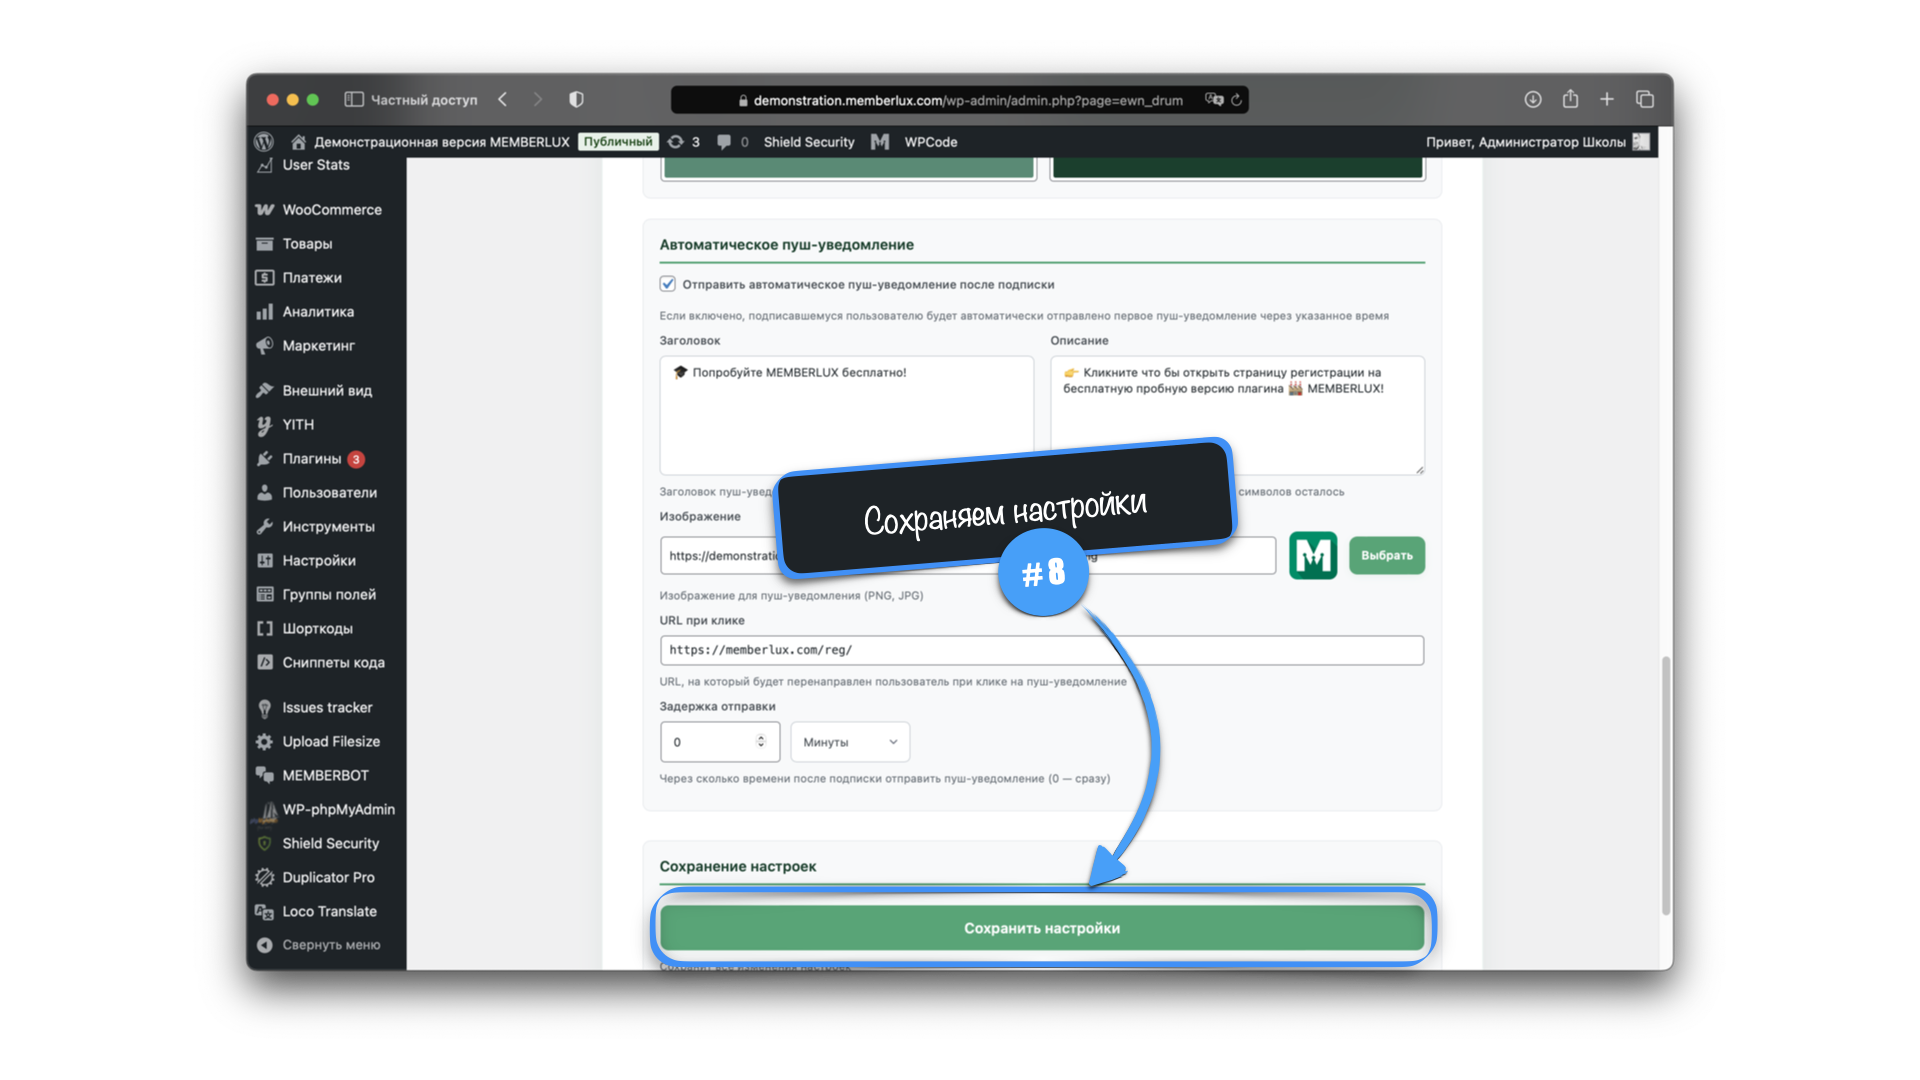Viewport: 1920px width, 1080px height.
Task: Click the page vertical scrollbar
Action: pos(1666,785)
